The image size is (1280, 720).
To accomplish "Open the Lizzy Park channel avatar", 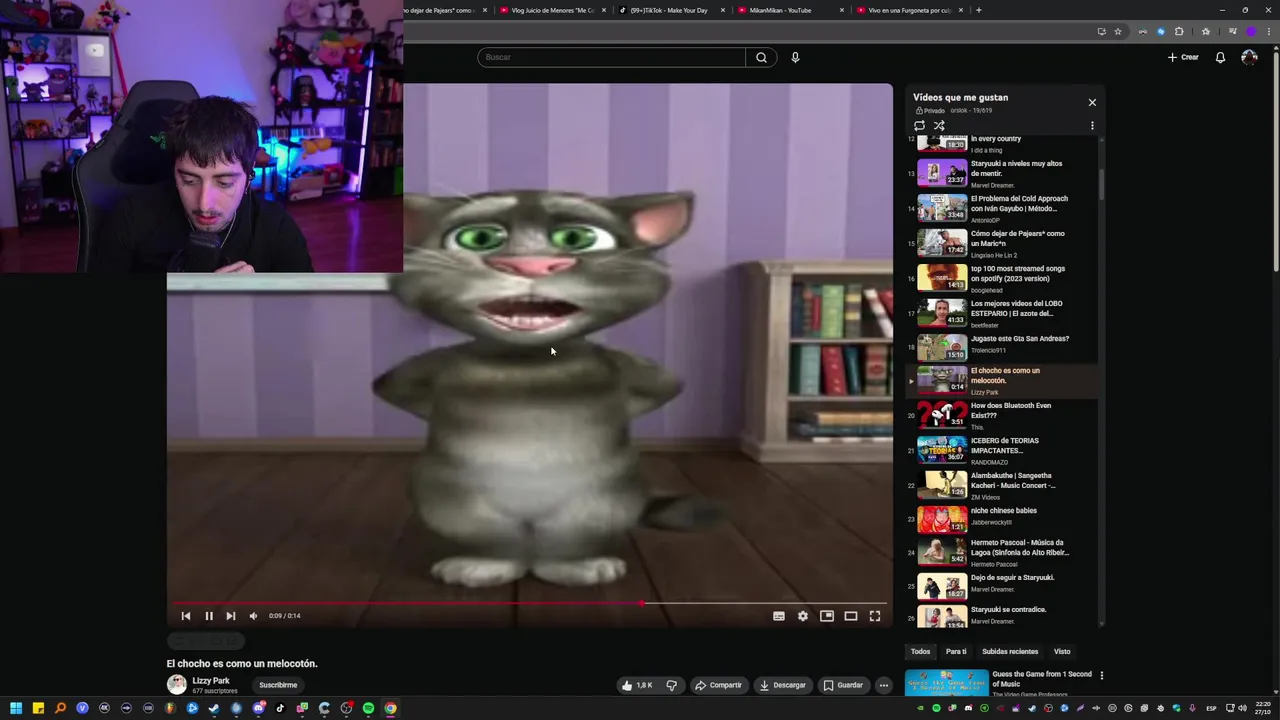I will (x=177, y=685).
